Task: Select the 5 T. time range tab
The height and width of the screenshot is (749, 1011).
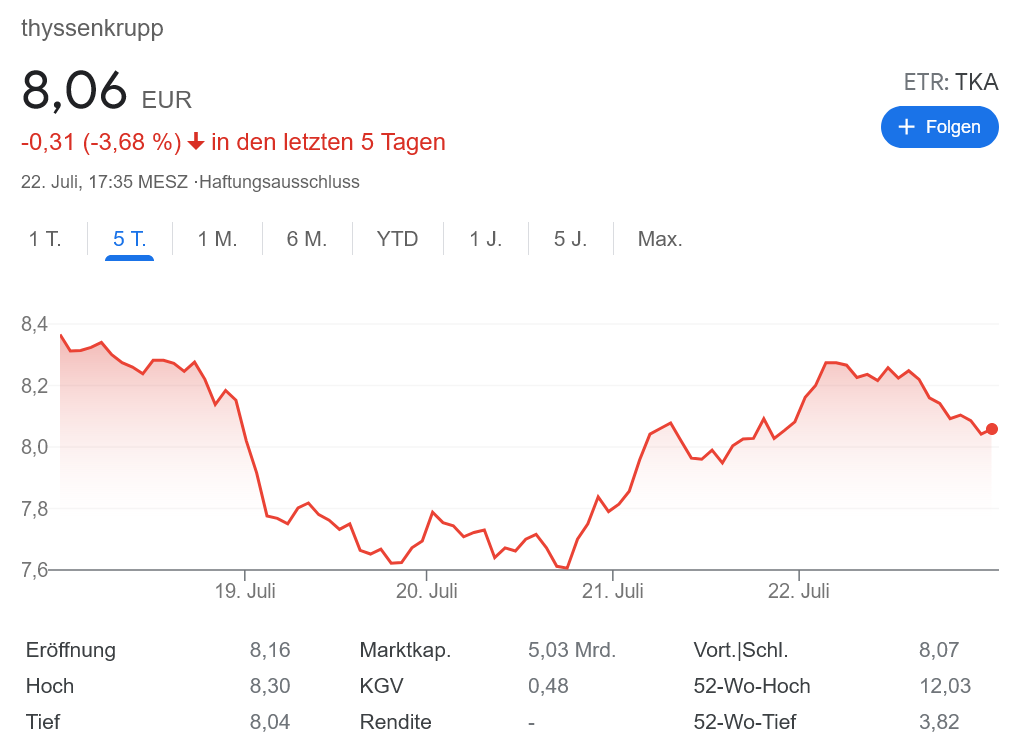Action: point(130,239)
